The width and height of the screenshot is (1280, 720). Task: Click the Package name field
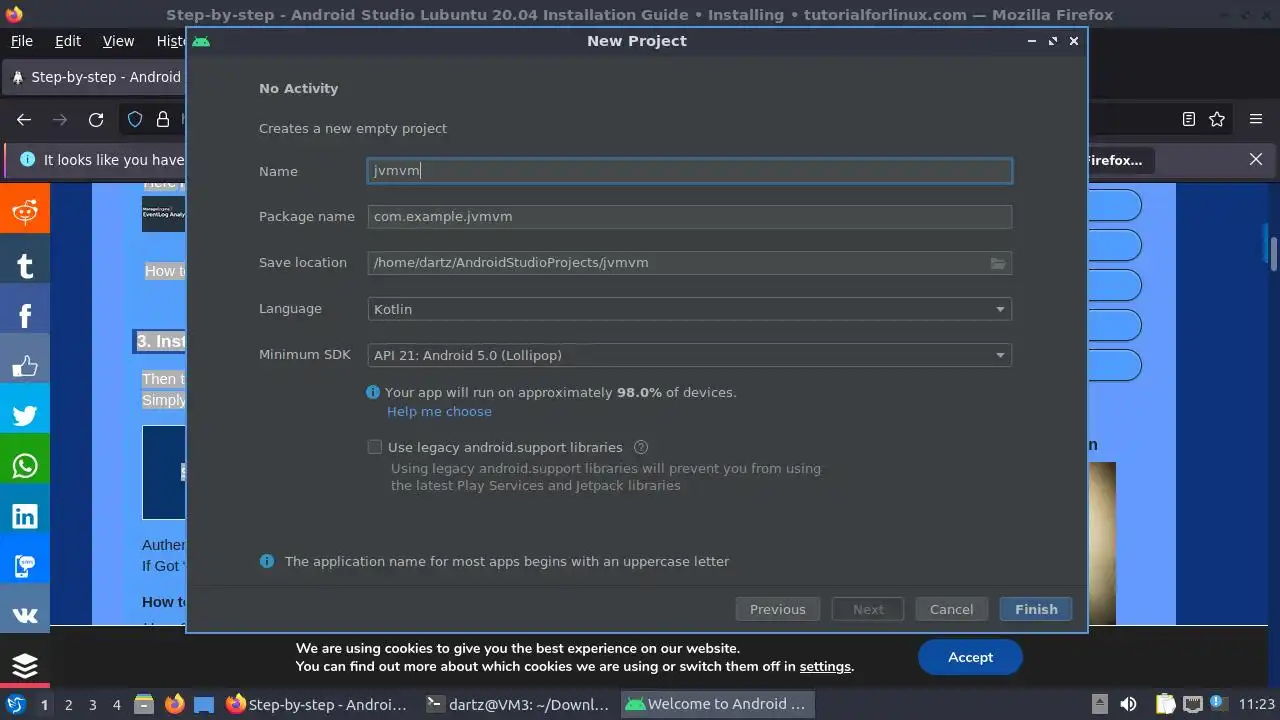pyautogui.click(x=689, y=217)
